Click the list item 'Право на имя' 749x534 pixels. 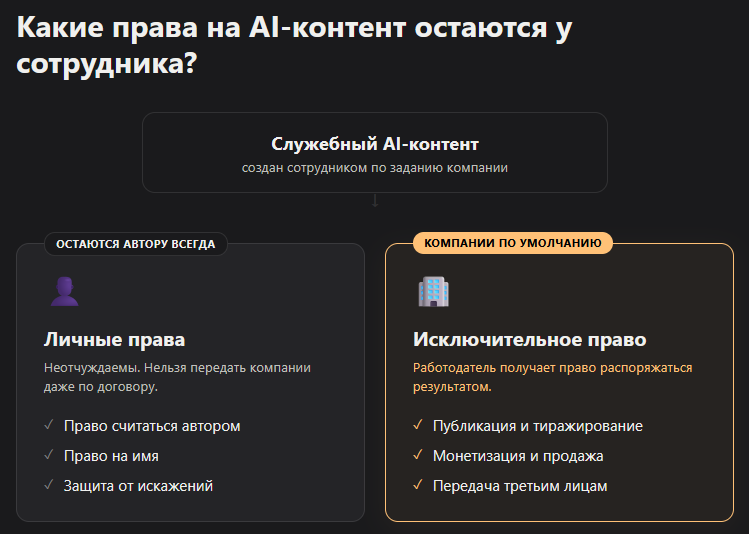(111, 456)
